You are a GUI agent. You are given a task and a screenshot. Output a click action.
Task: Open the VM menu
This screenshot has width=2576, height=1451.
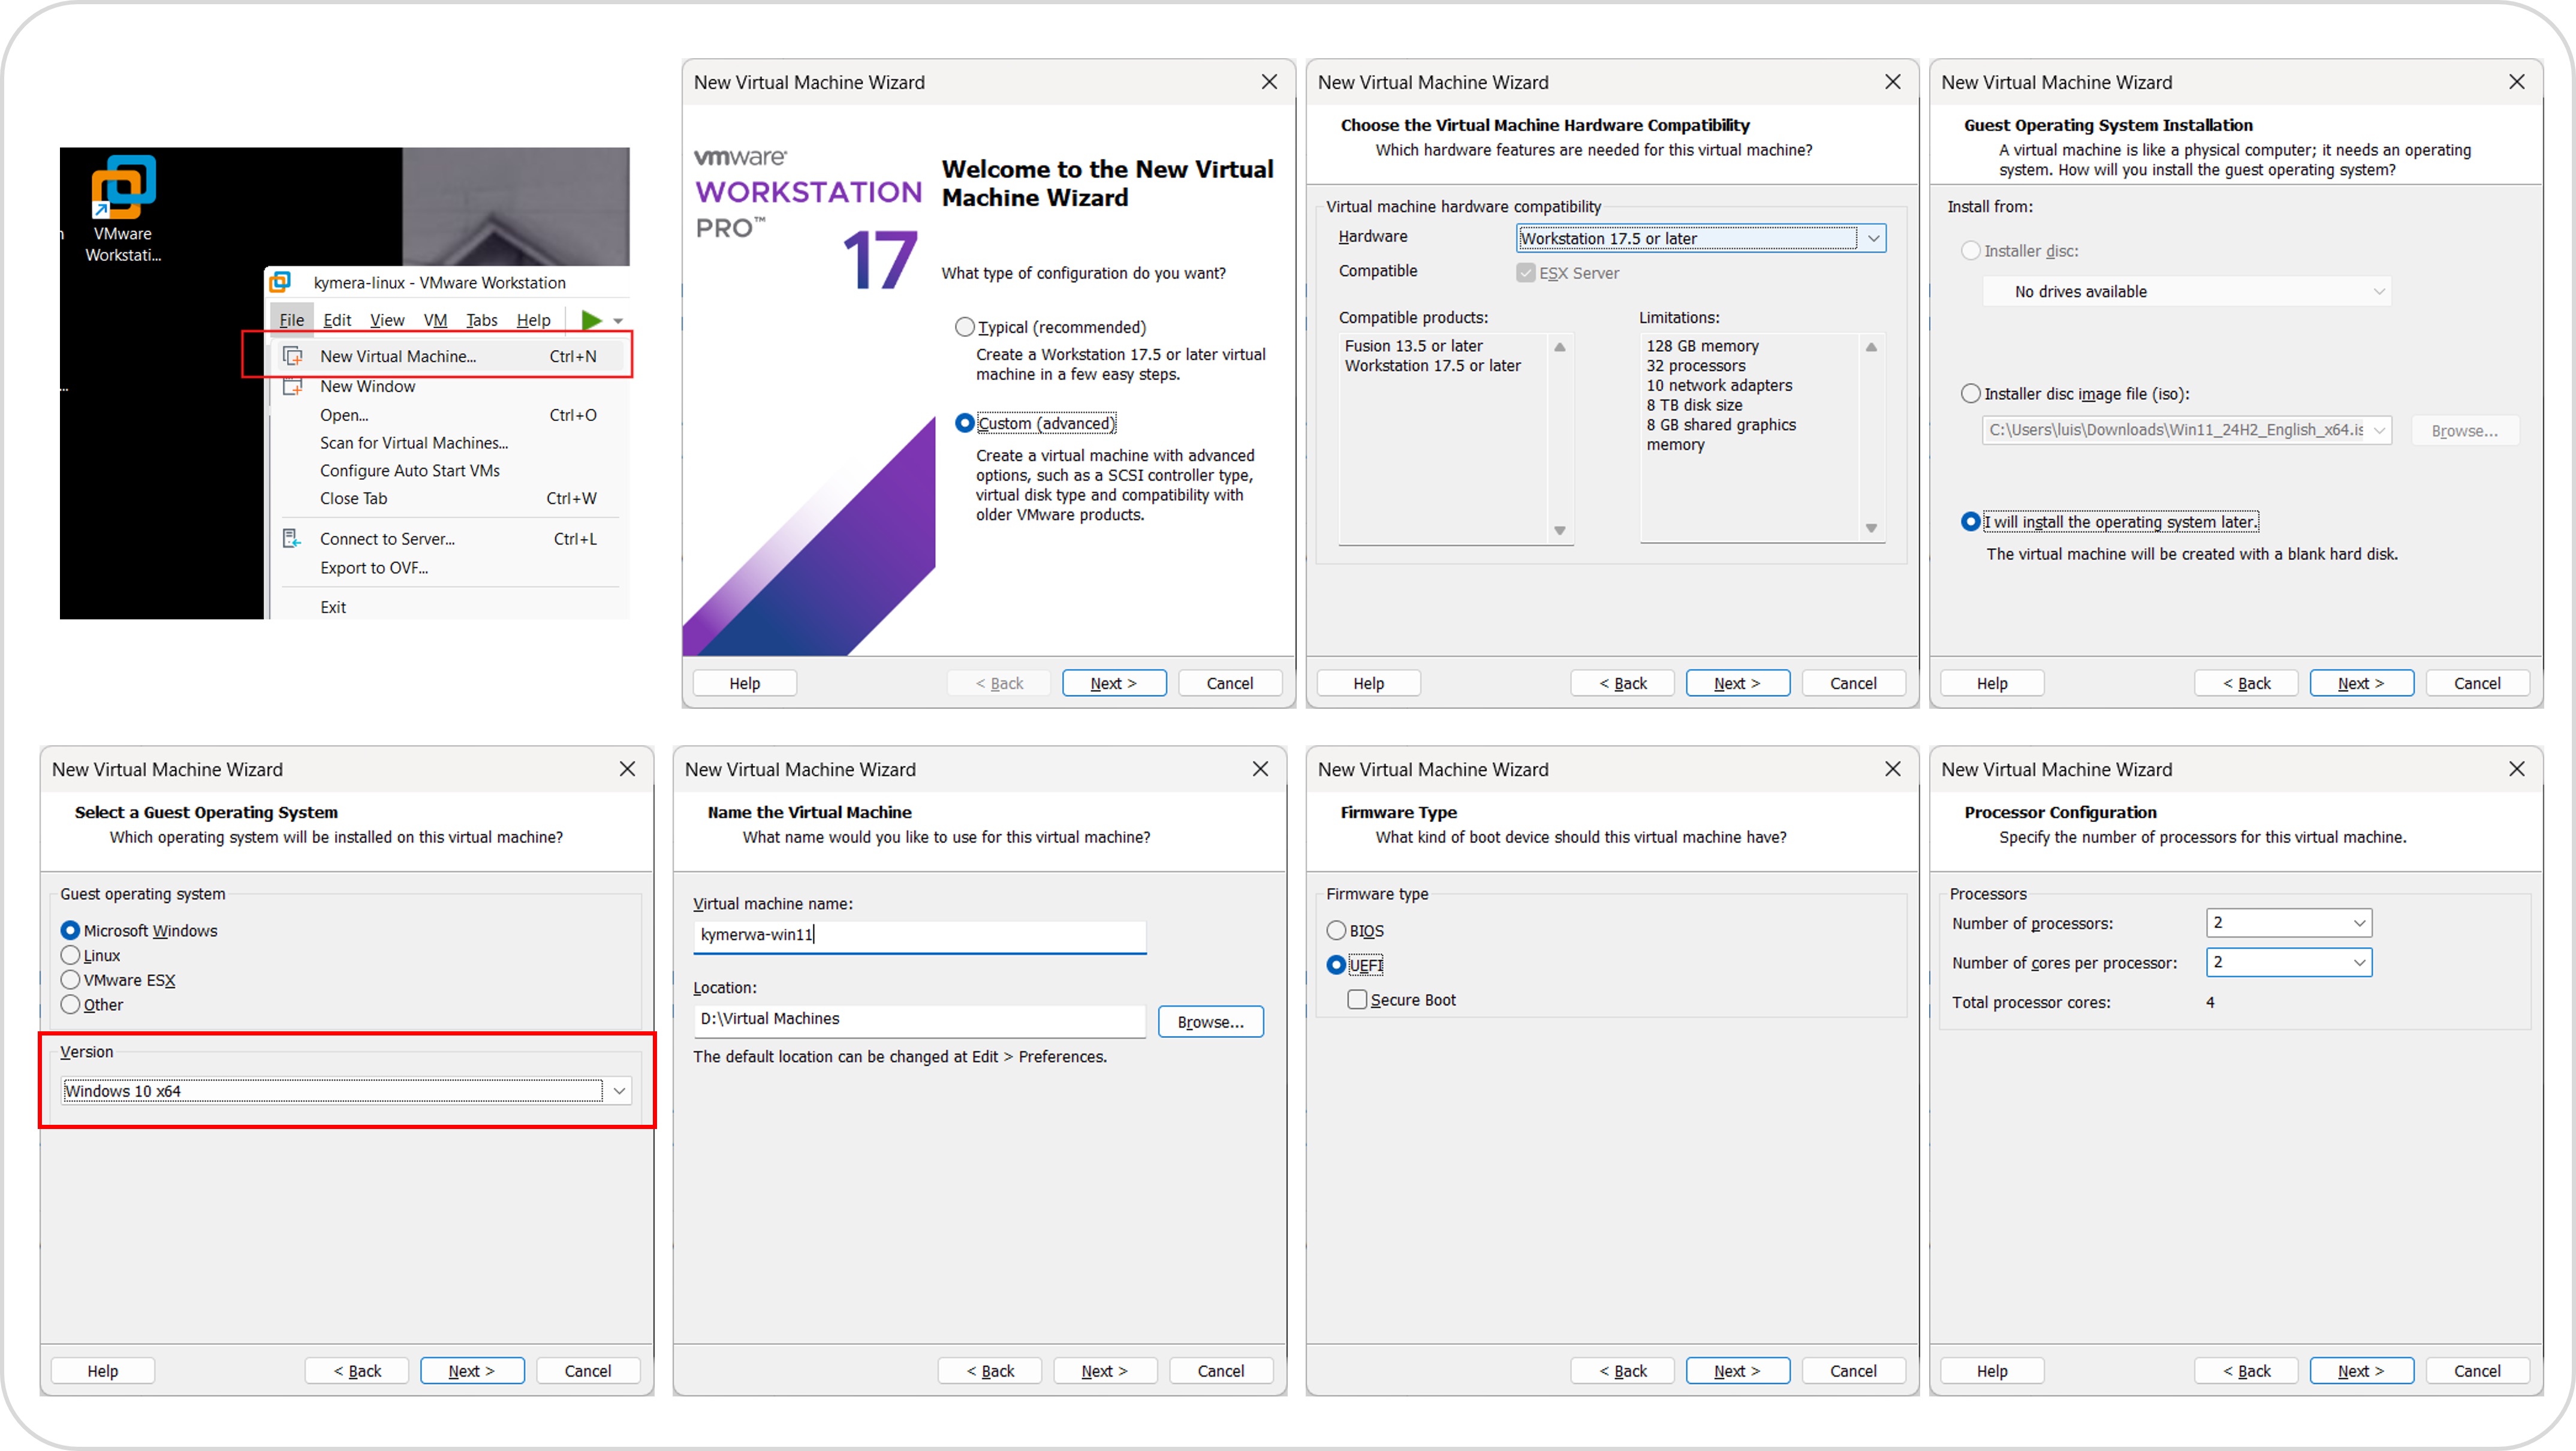(x=435, y=320)
